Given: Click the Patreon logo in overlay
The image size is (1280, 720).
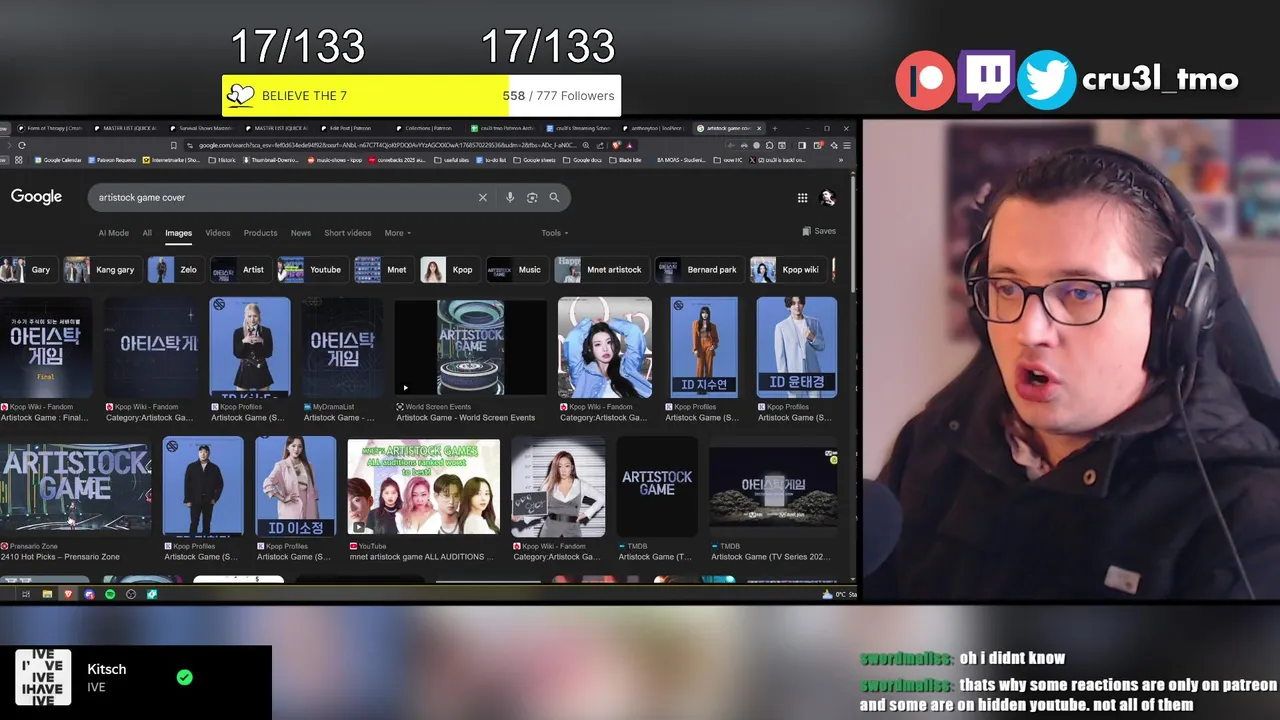Looking at the screenshot, I should tap(925, 80).
